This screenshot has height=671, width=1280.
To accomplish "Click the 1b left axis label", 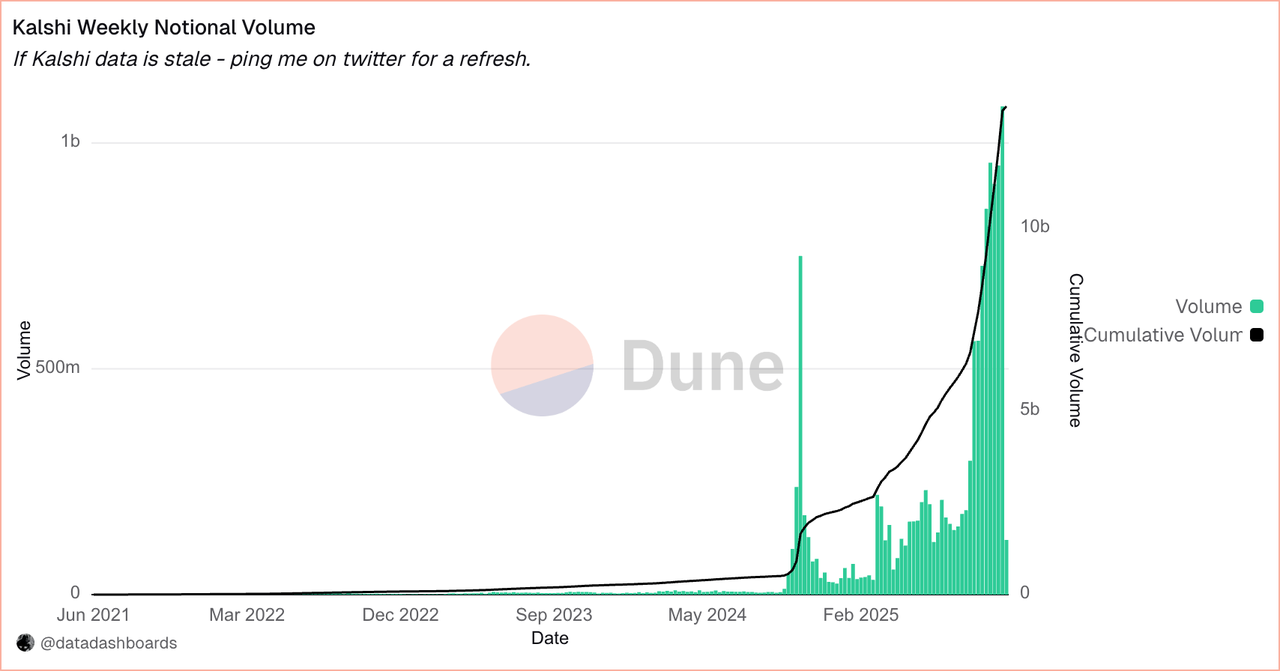I will point(70,143).
